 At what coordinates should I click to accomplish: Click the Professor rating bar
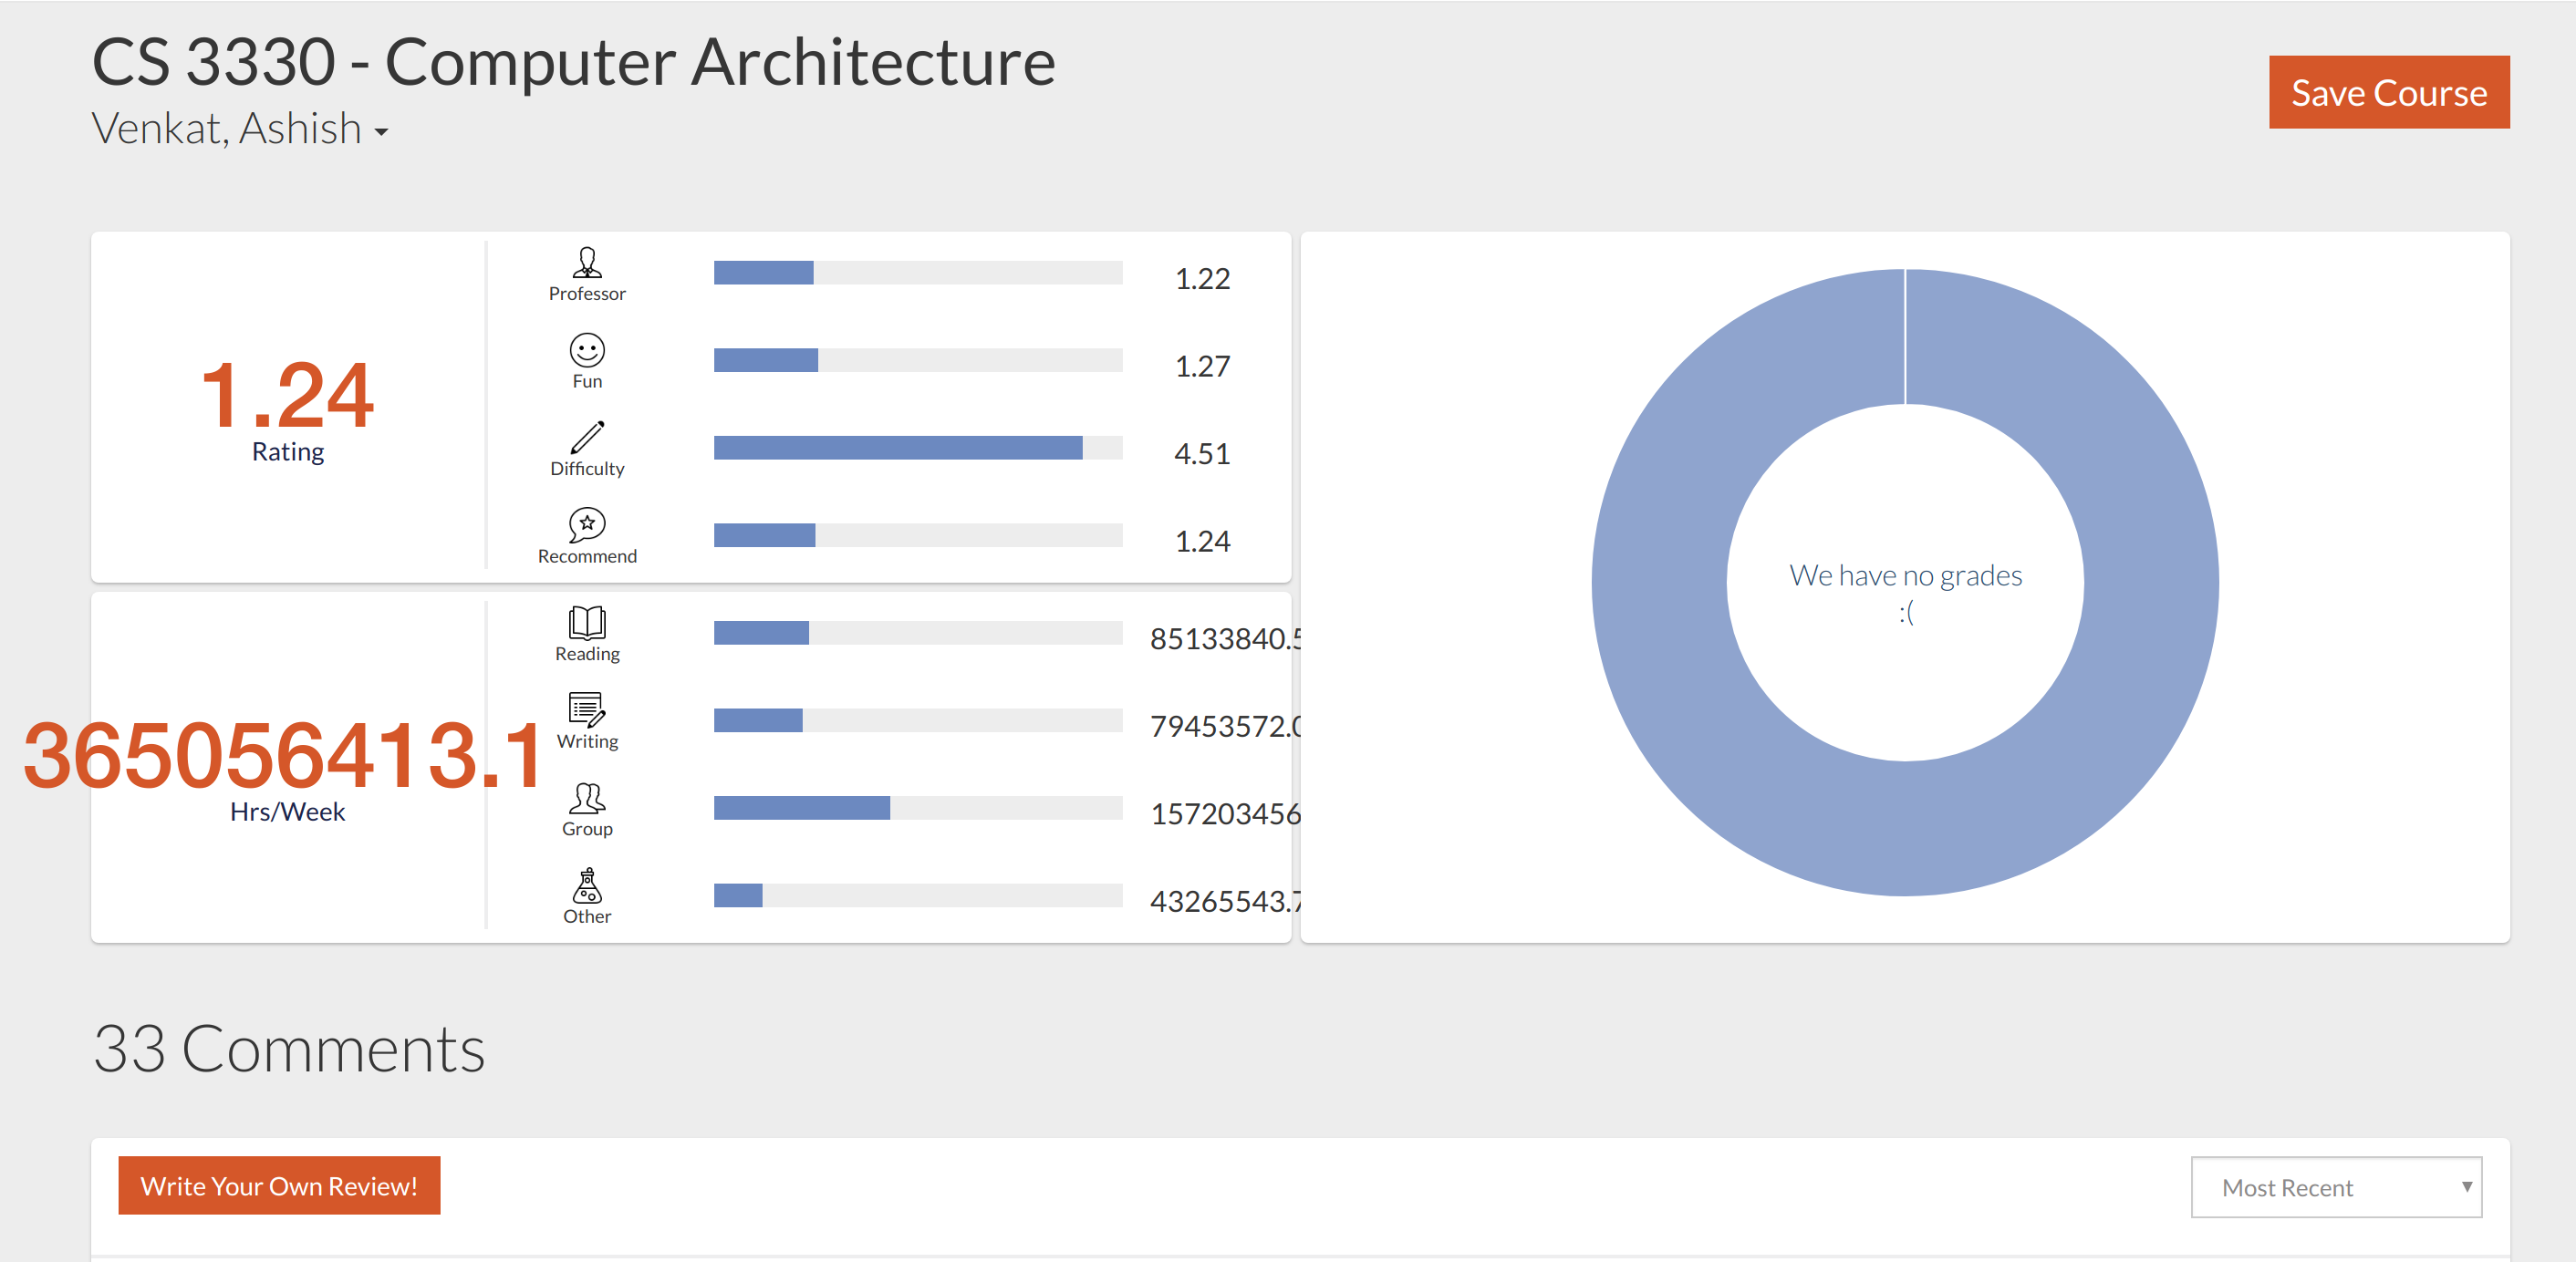point(917,273)
